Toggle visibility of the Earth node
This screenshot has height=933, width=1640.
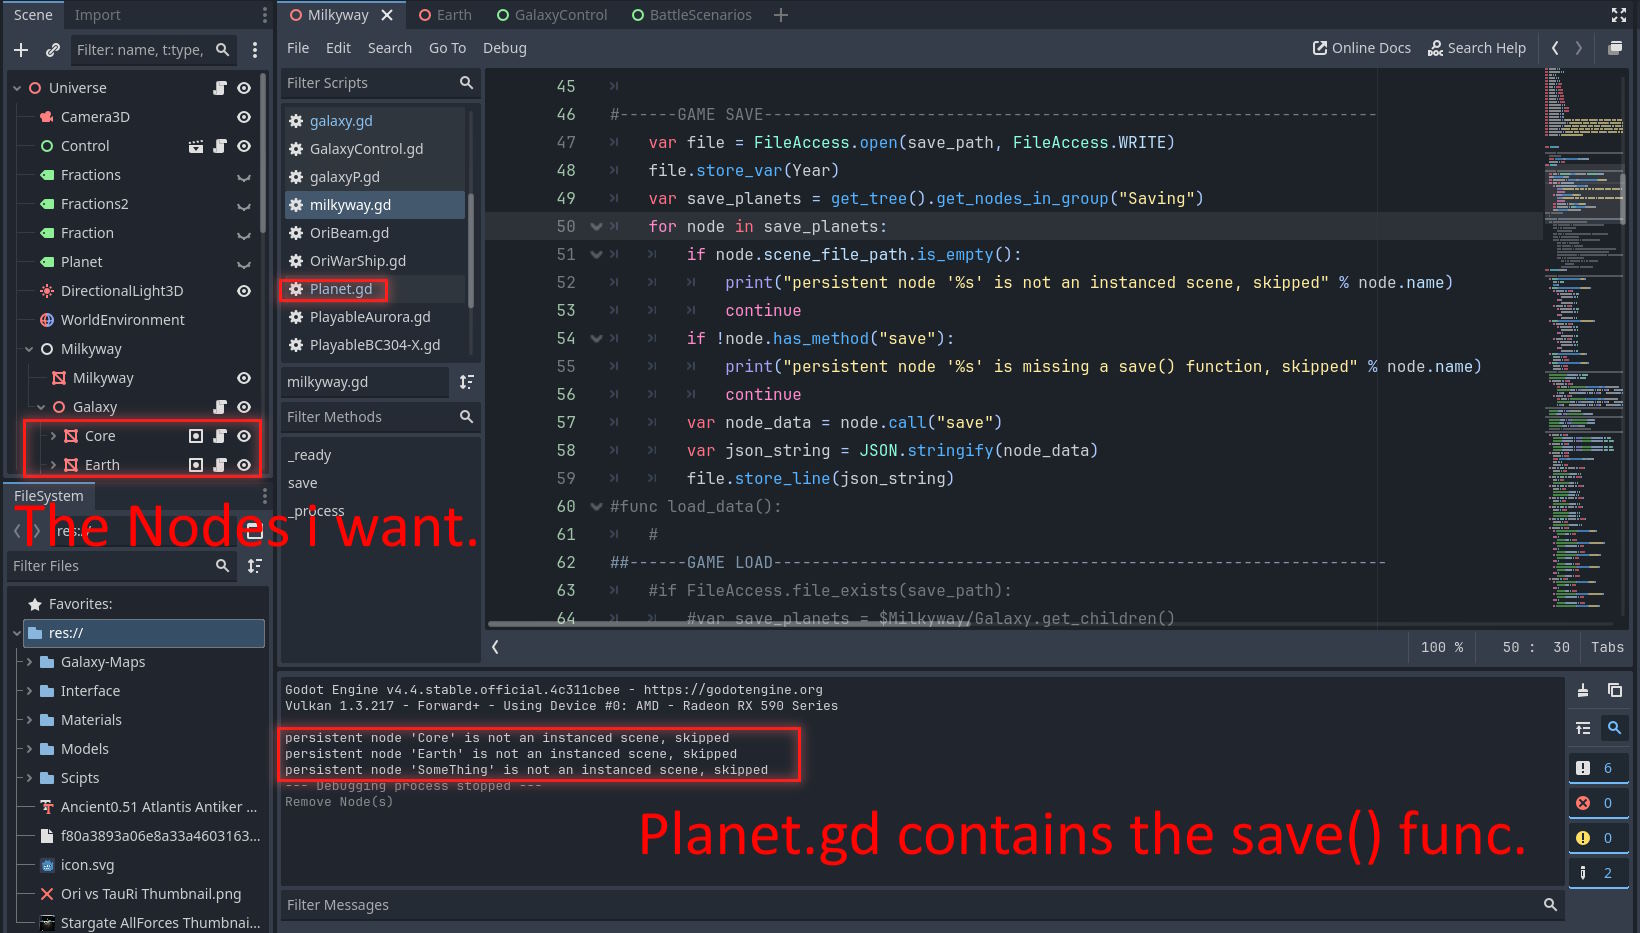click(243, 465)
